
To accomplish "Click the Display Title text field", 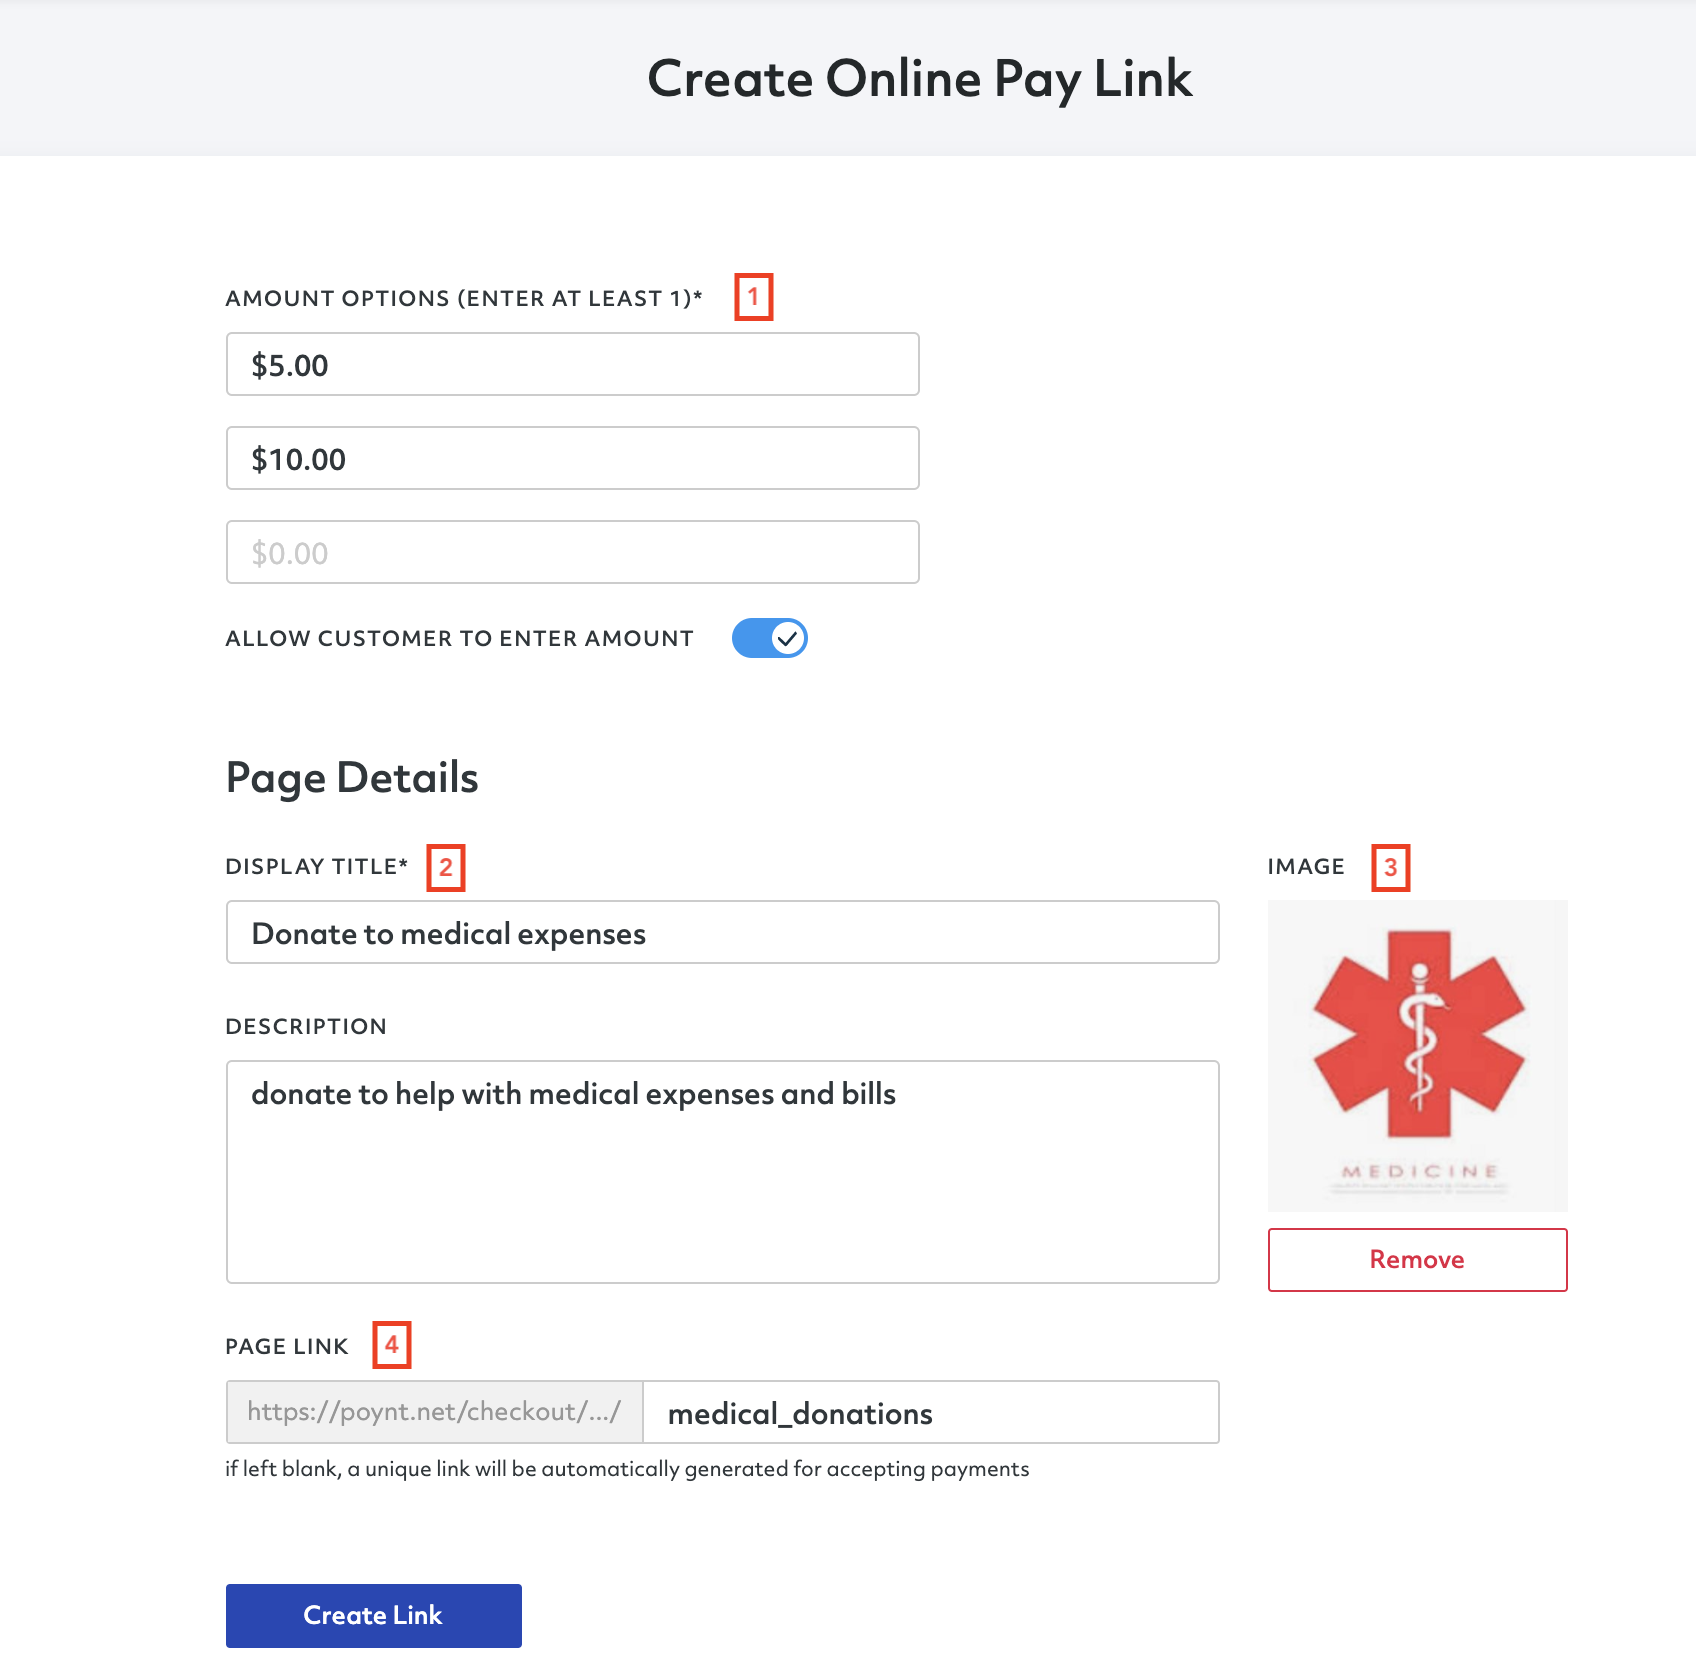I will coord(722,932).
